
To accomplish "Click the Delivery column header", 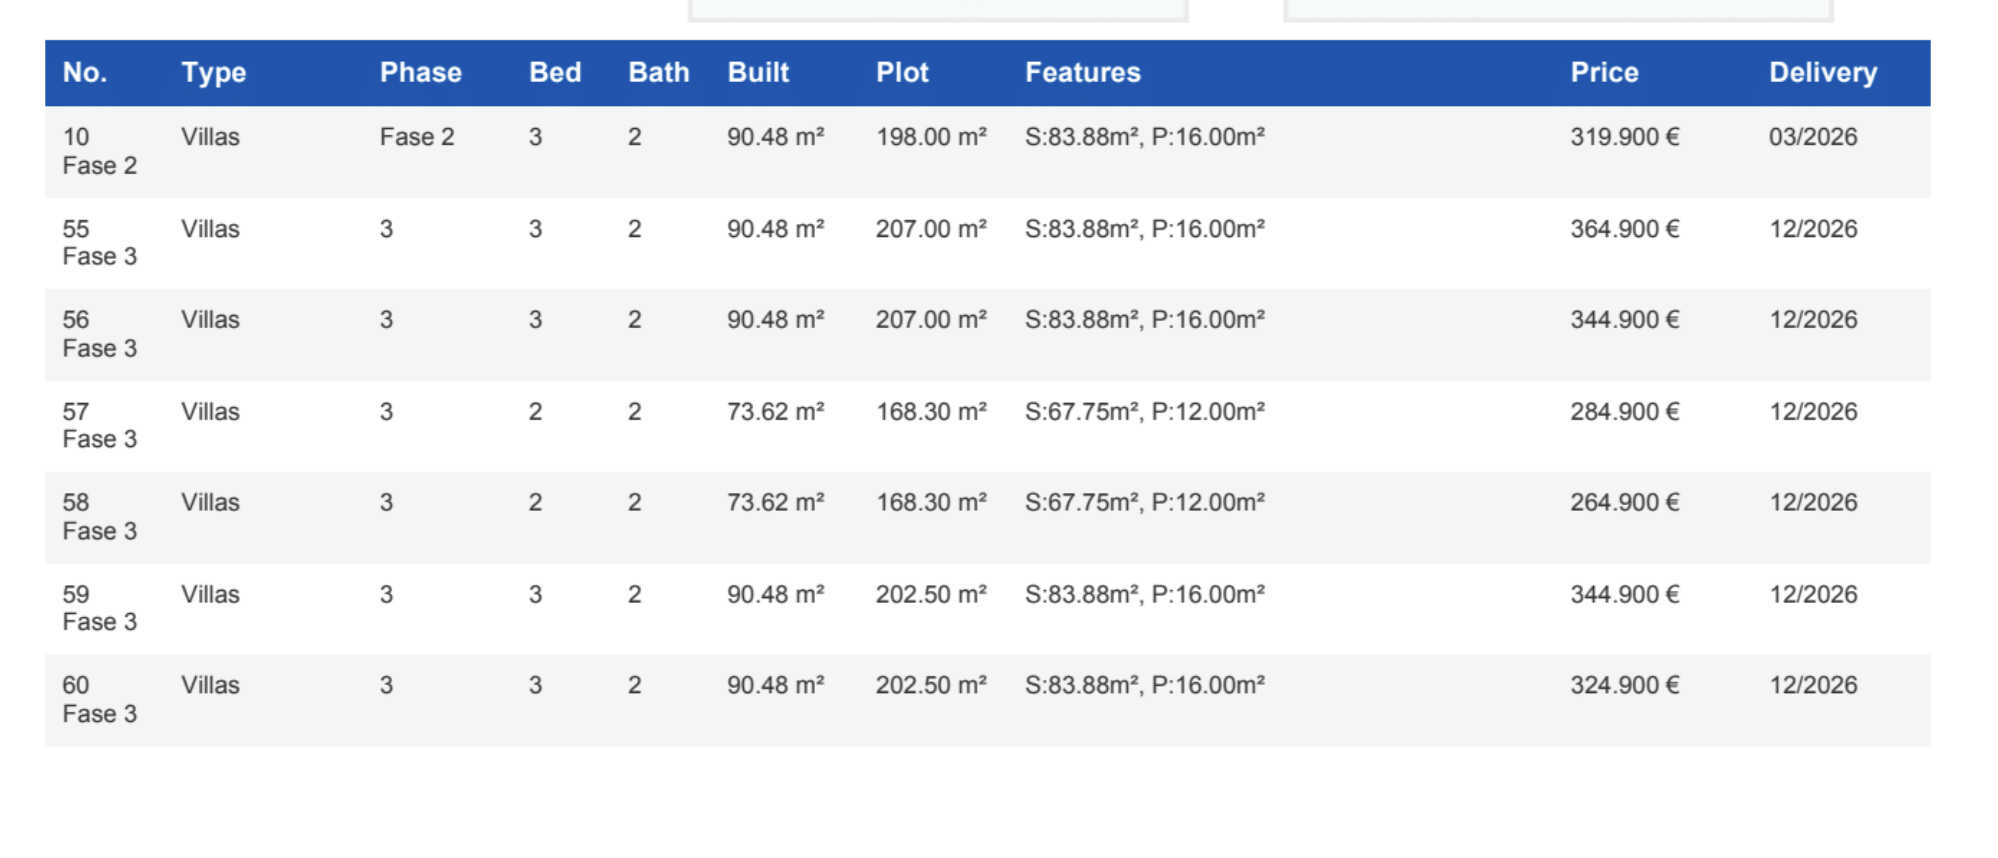I will (1822, 73).
